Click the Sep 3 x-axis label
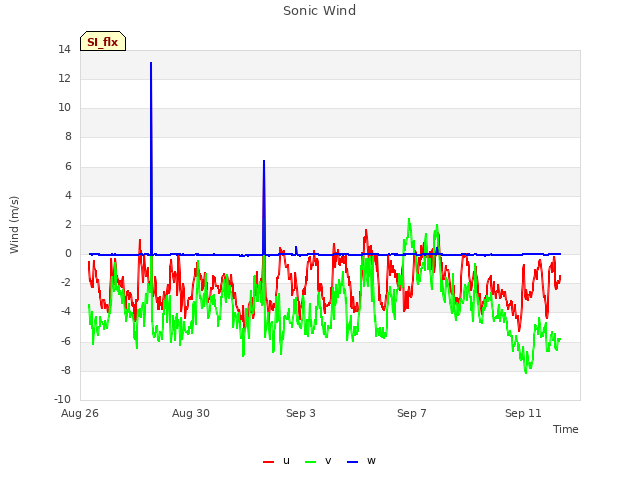The width and height of the screenshot is (640, 480). click(x=301, y=413)
